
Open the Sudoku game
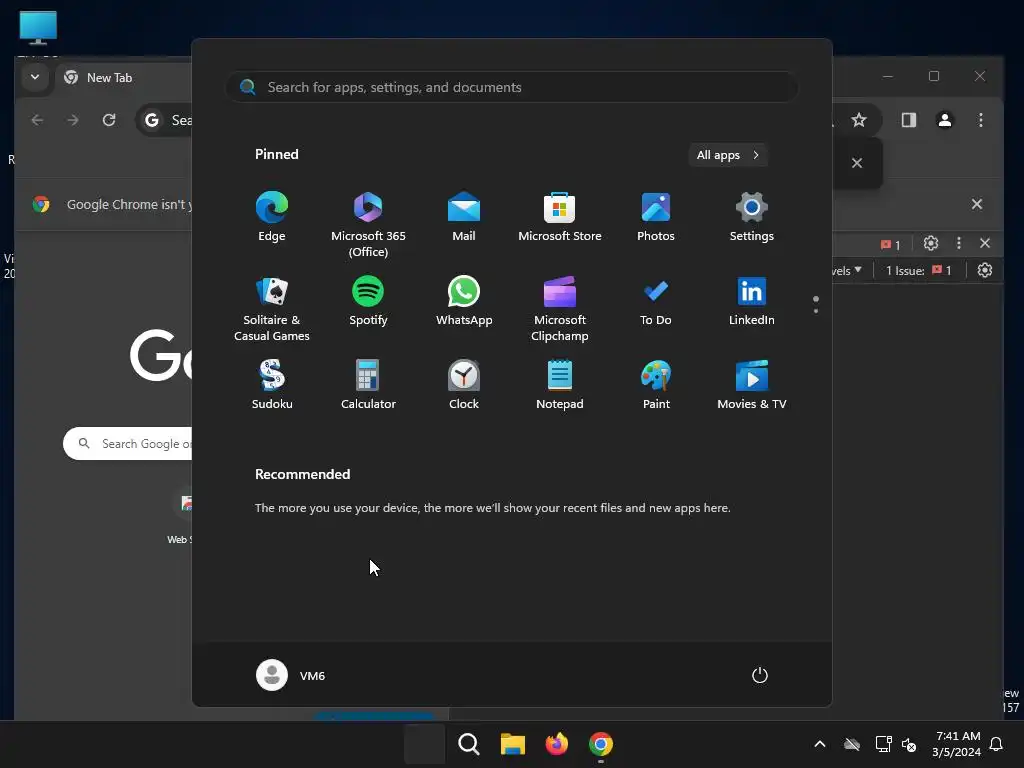click(x=272, y=385)
